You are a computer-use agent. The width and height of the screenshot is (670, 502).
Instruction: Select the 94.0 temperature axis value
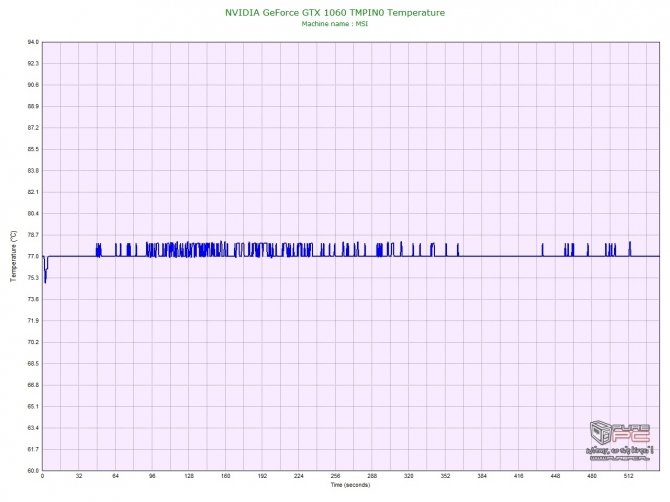point(33,42)
